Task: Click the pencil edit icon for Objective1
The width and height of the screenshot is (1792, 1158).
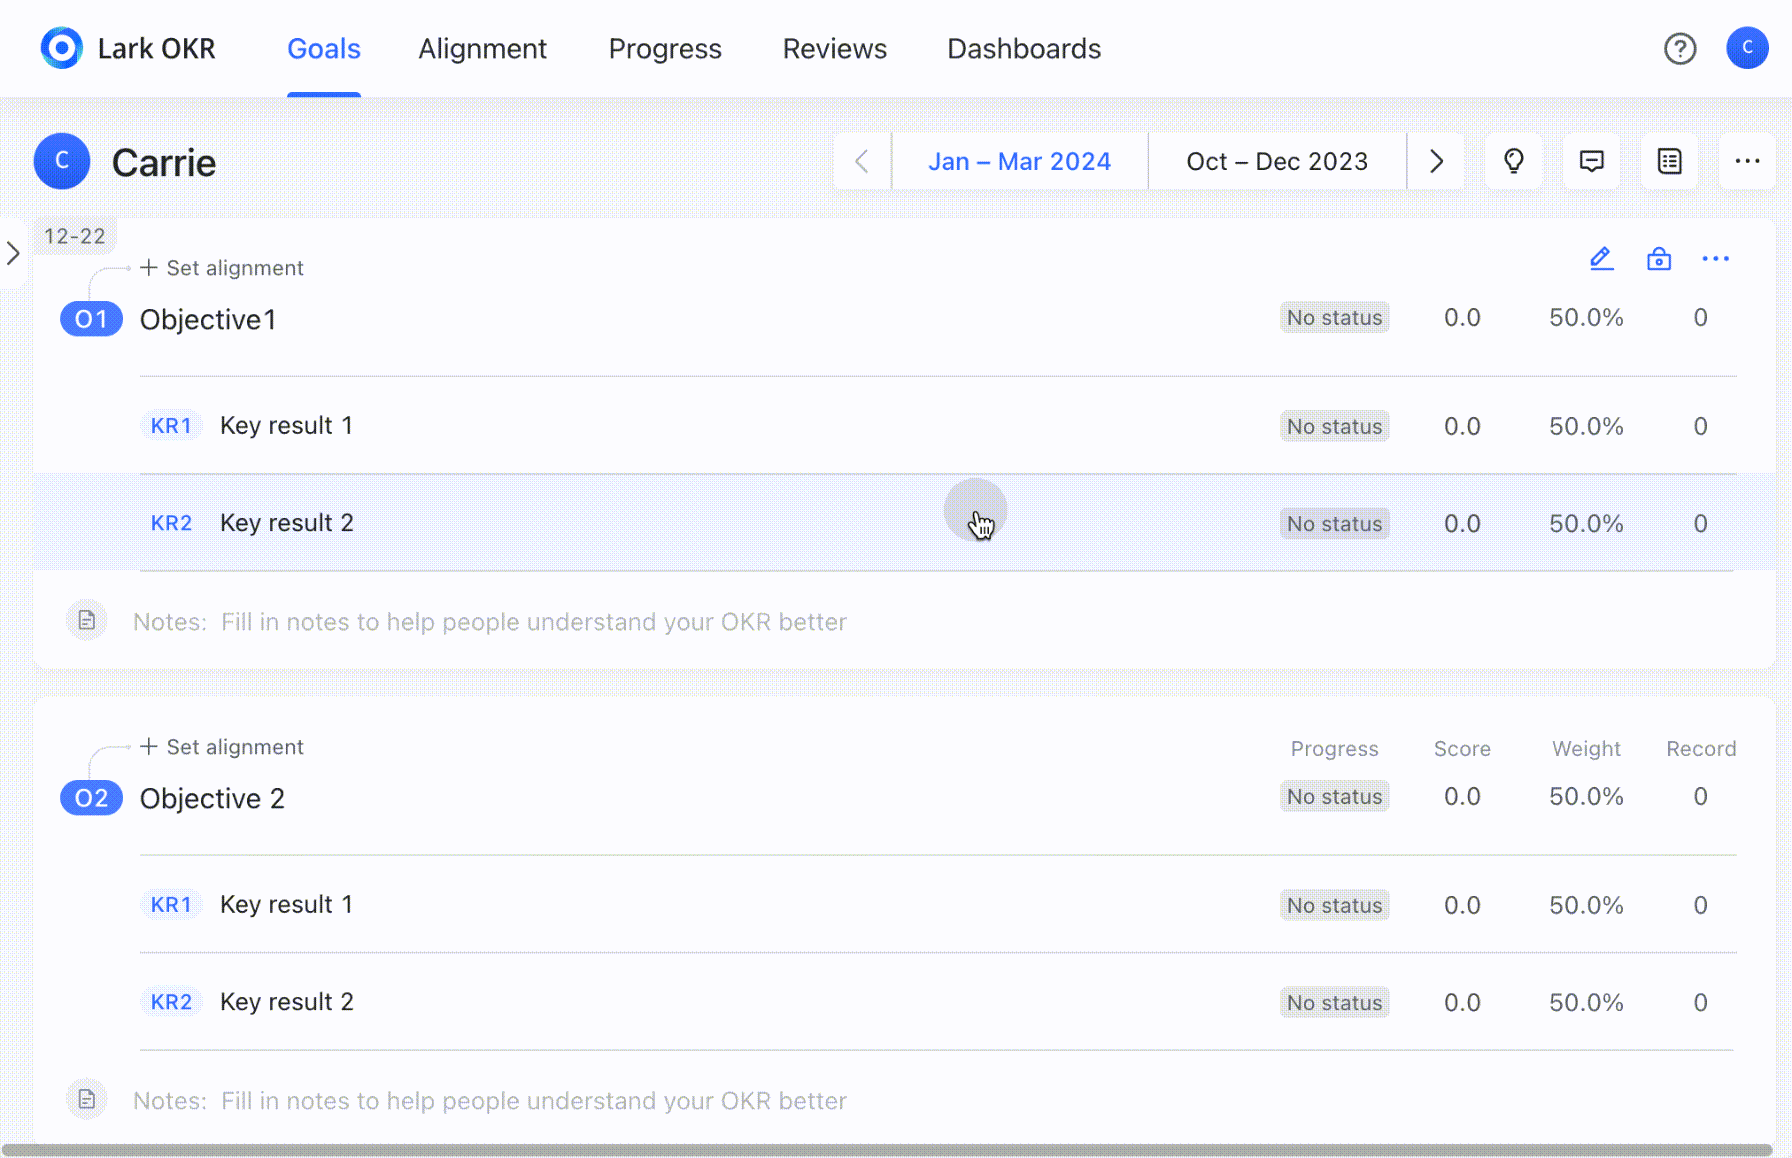Action: [1601, 259]
